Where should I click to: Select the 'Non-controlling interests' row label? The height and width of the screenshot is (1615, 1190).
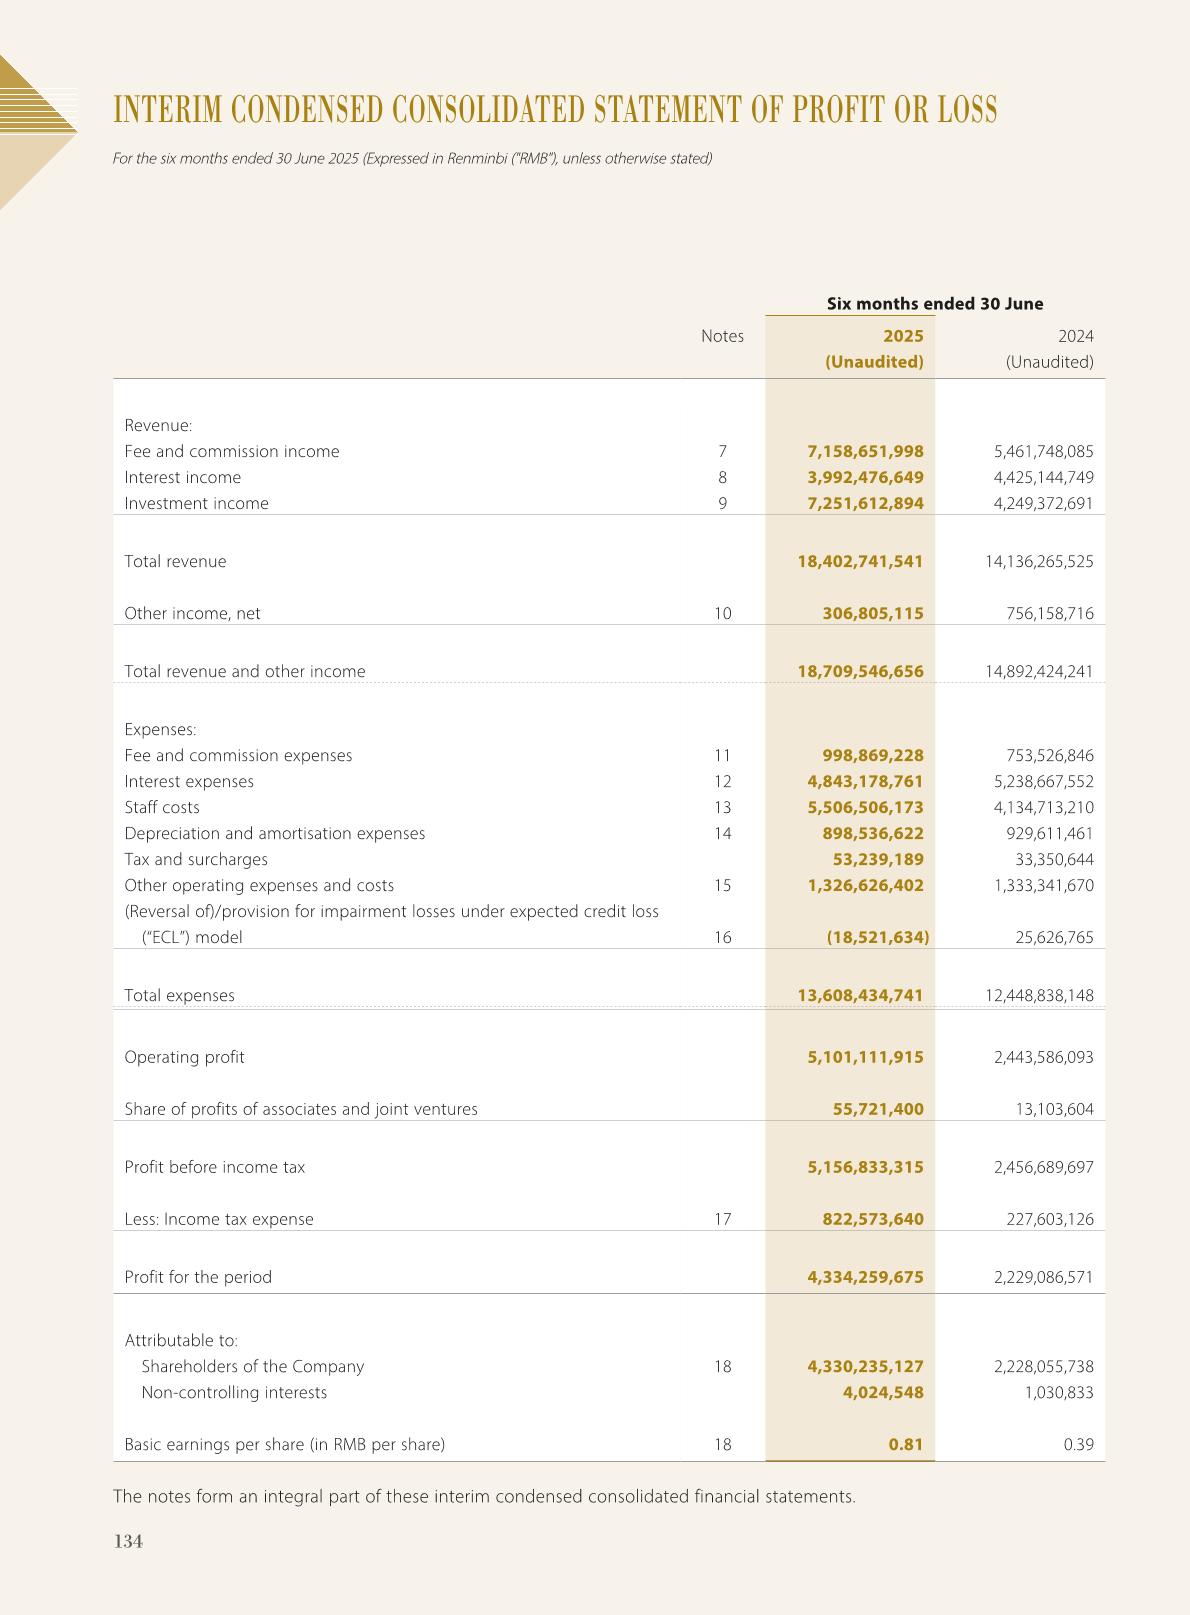[x=234, y=1393]
